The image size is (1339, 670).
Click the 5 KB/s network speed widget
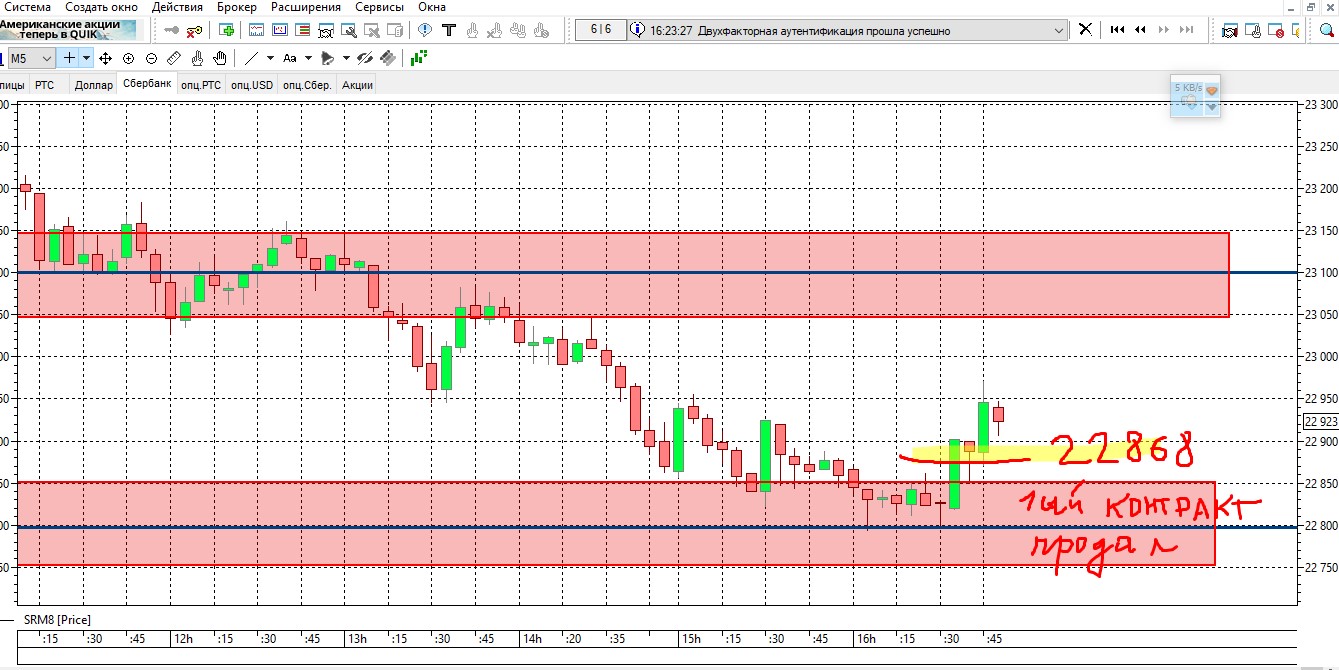click(x=1197, y=98)
